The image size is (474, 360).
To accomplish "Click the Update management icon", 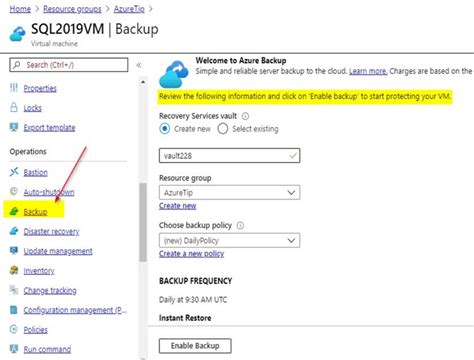I will click(14, 250).
